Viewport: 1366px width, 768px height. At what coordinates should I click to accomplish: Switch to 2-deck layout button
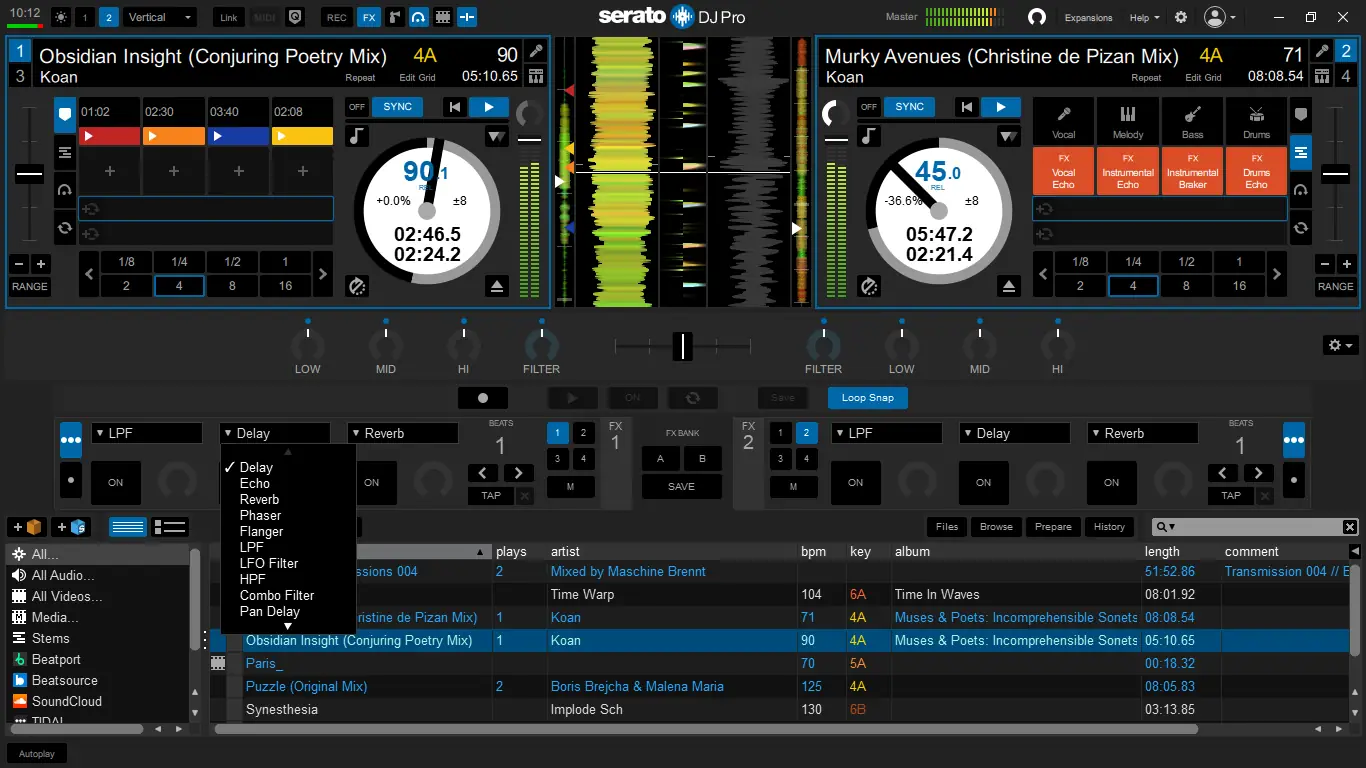click(x=108, y=17)
